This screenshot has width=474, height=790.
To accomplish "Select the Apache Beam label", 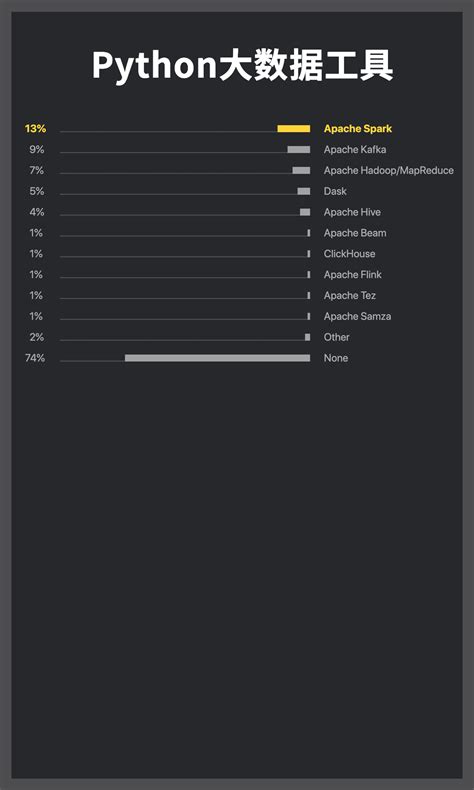I will click(355, 233).
